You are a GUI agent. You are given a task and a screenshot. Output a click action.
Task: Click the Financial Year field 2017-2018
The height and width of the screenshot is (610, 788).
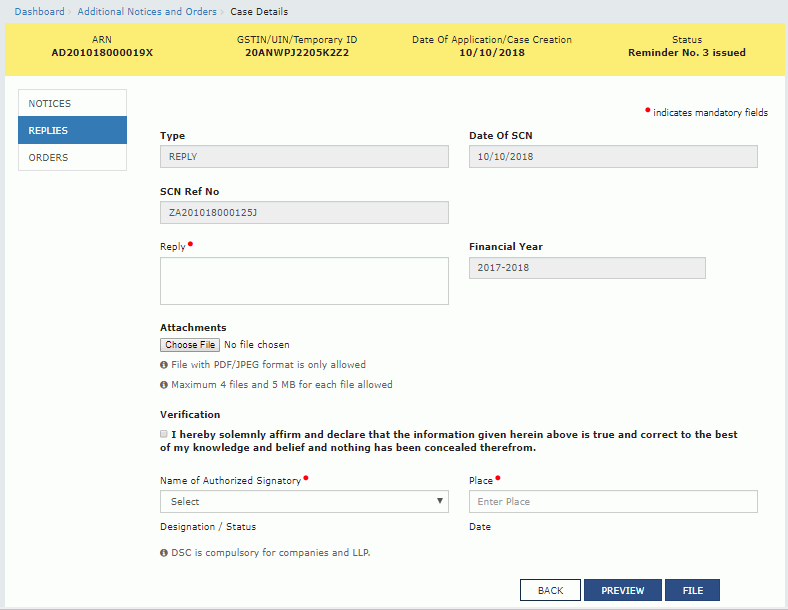(x=587, y=268)
